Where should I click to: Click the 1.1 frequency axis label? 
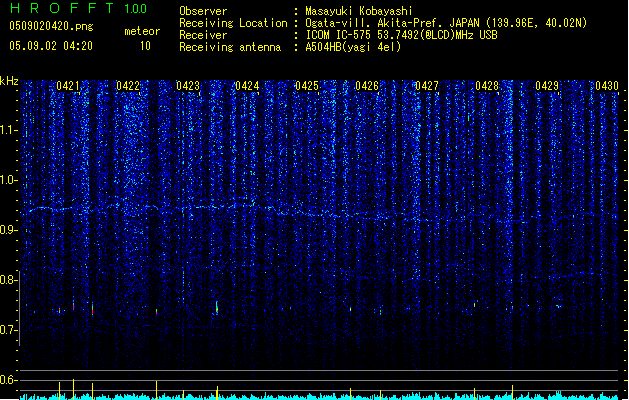9,130
